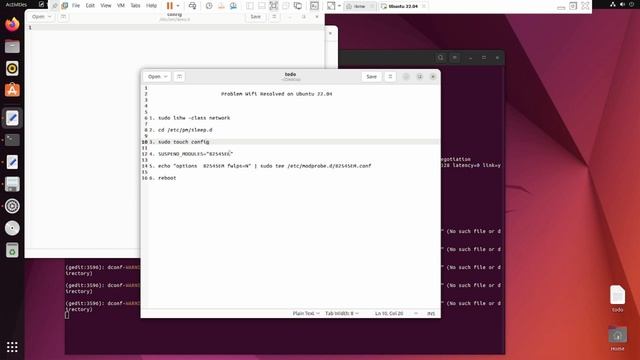The height and width of the screenshot is (360, 640).
Task: Pause the virtual machine with the orange button
Action: pos(170,6)
